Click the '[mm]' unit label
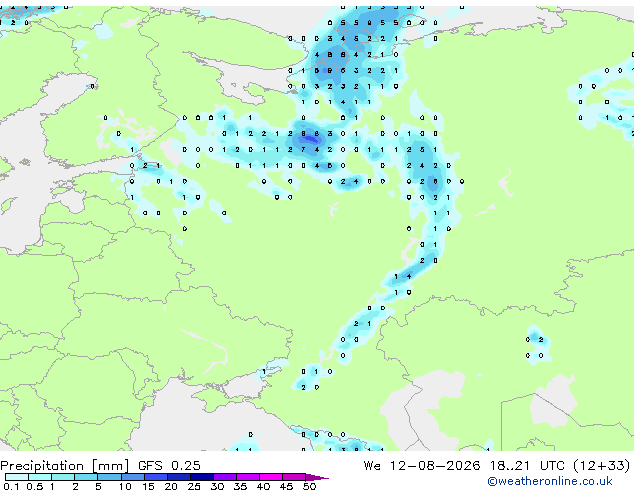 (x=110, y=466)
